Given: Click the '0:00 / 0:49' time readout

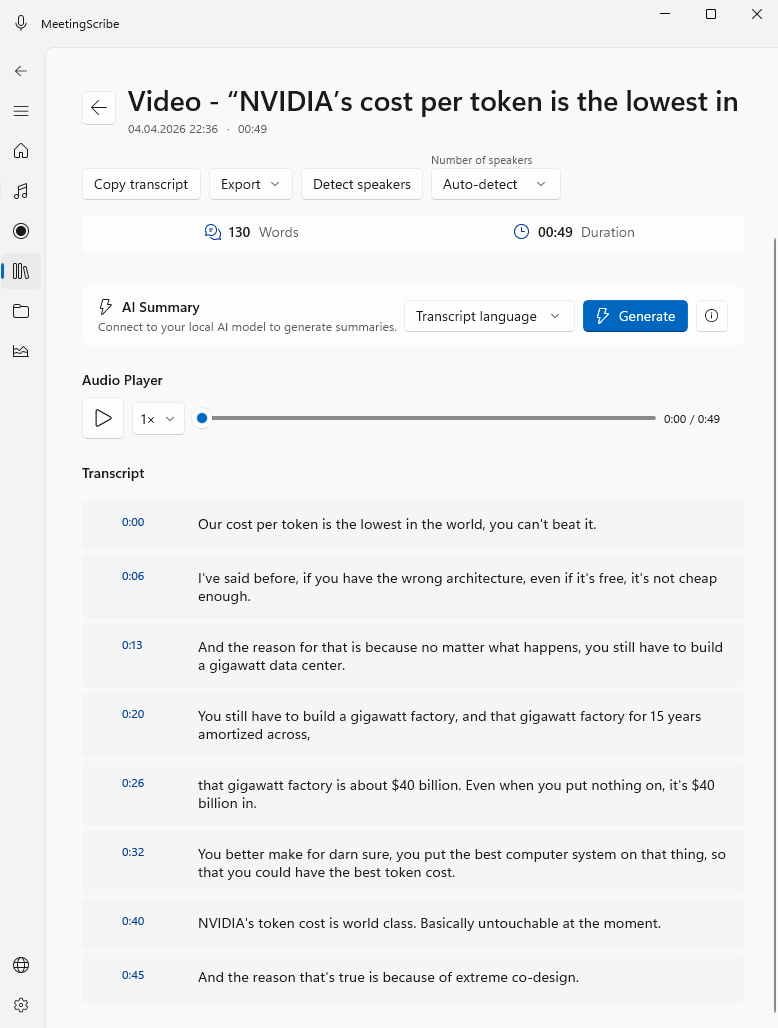Looking at the screenshot, I should (x=691, y=419).
